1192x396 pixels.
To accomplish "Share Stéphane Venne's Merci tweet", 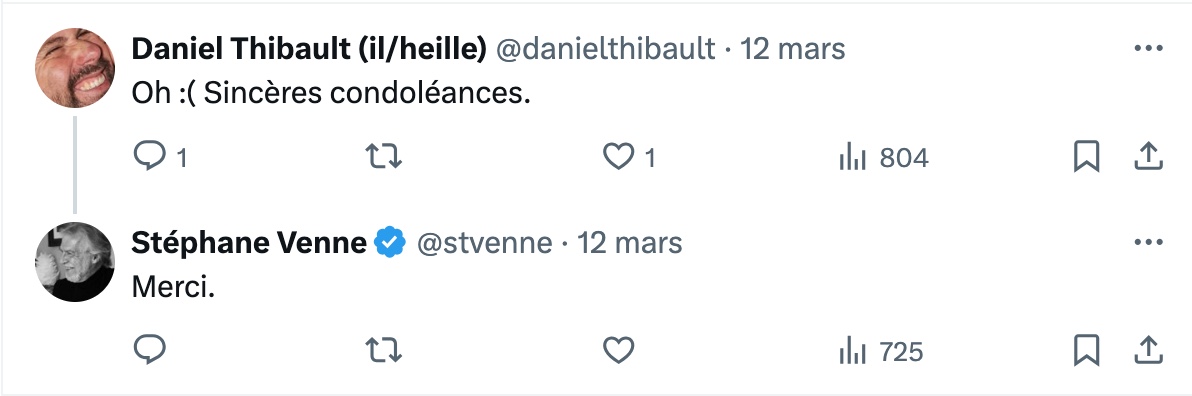I will [1149, 350].
